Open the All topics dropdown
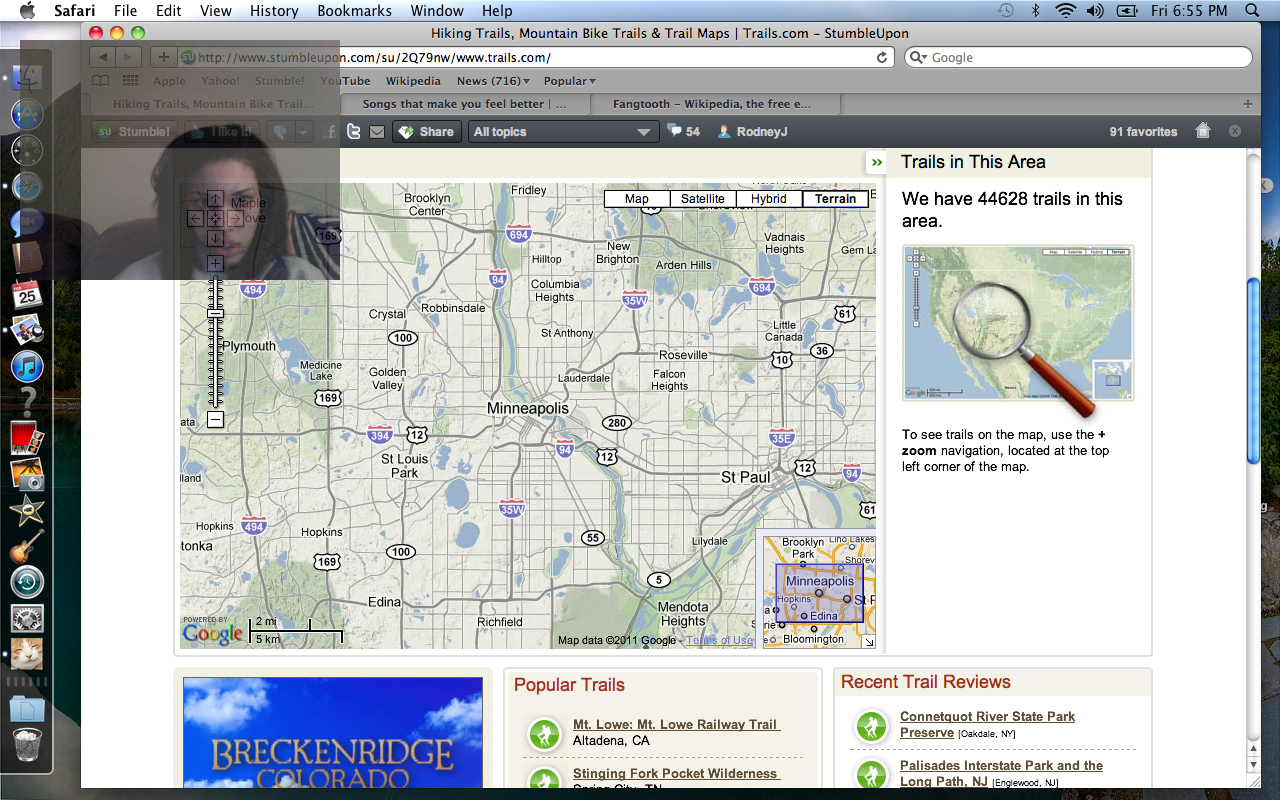1280x800 pixels. (x=563, y=132)
